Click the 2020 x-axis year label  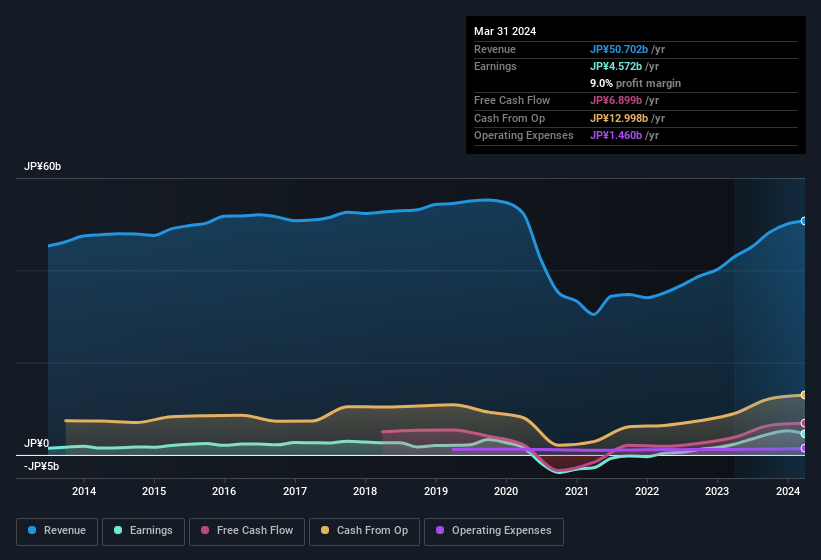click(506, 491)
